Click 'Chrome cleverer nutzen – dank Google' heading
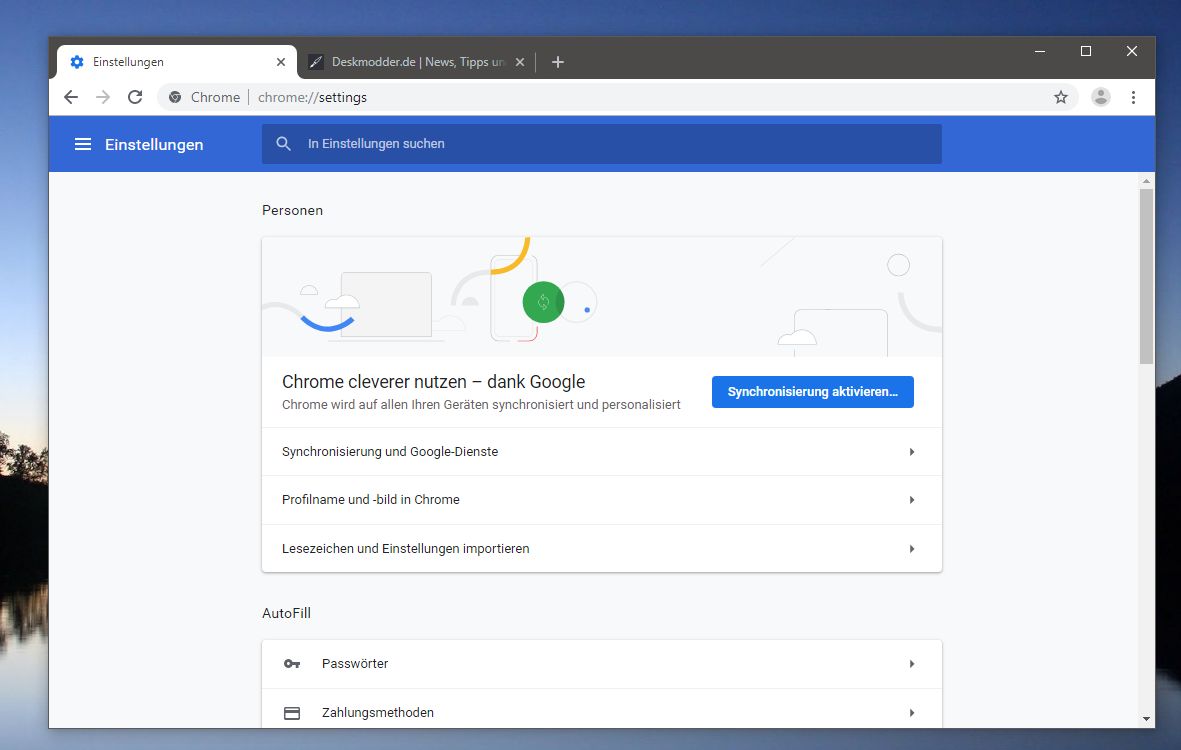 [x=433, y=382]
